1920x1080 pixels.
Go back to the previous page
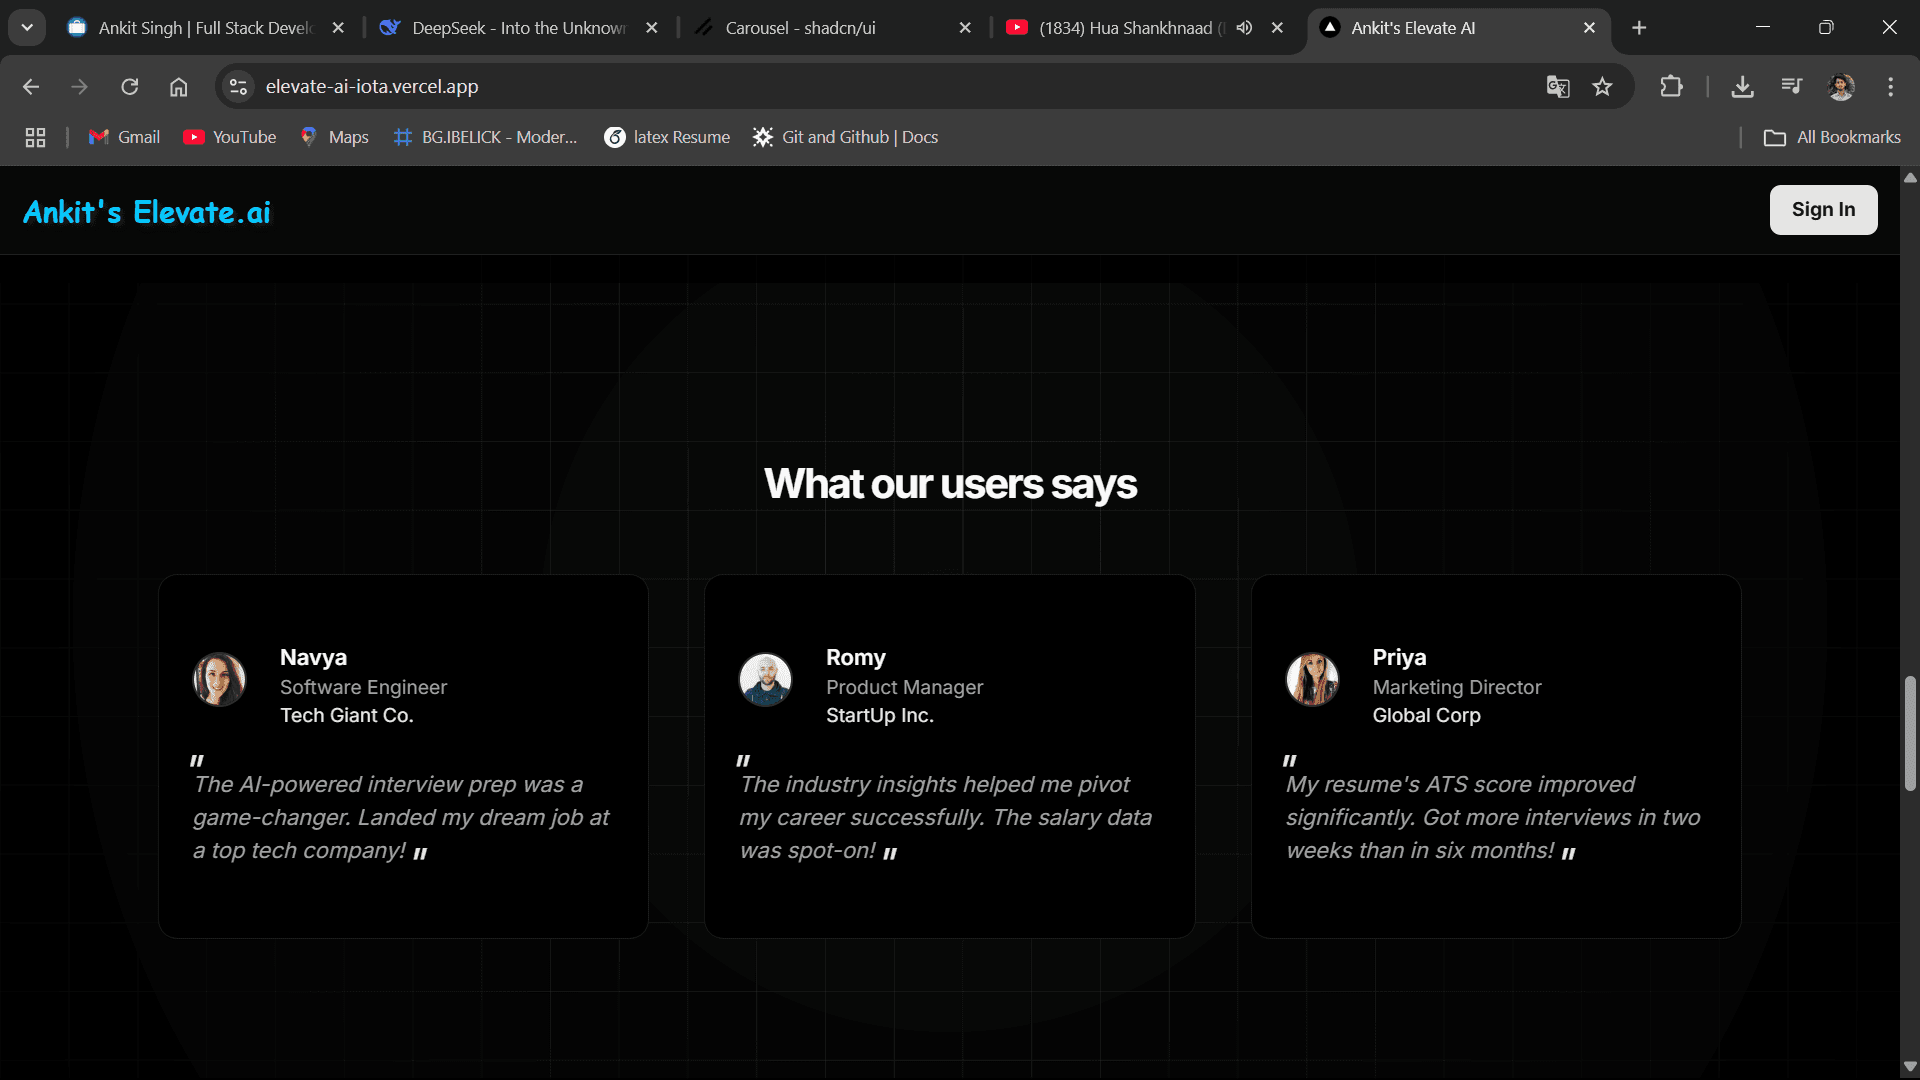coord(31,87)
